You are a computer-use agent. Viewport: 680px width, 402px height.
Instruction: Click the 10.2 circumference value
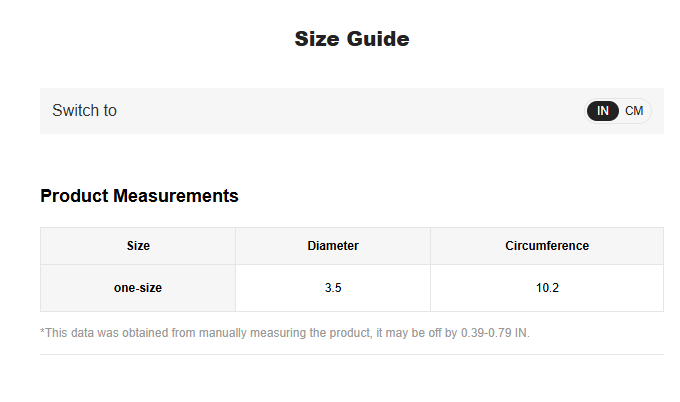pos(547,288)
